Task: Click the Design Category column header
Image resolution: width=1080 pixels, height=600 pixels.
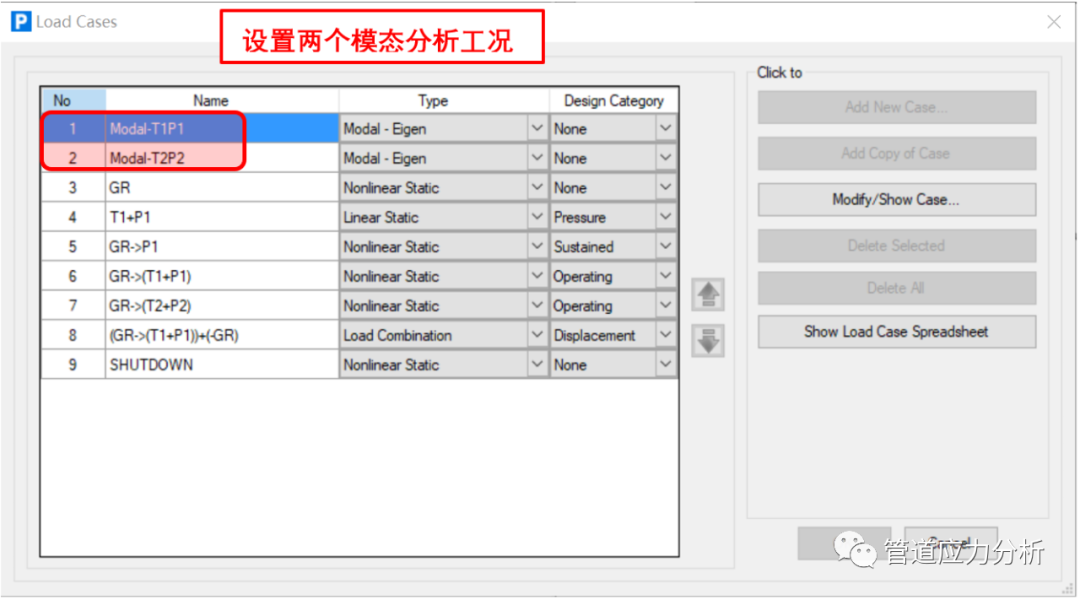Action: click(x=613, y=101)
